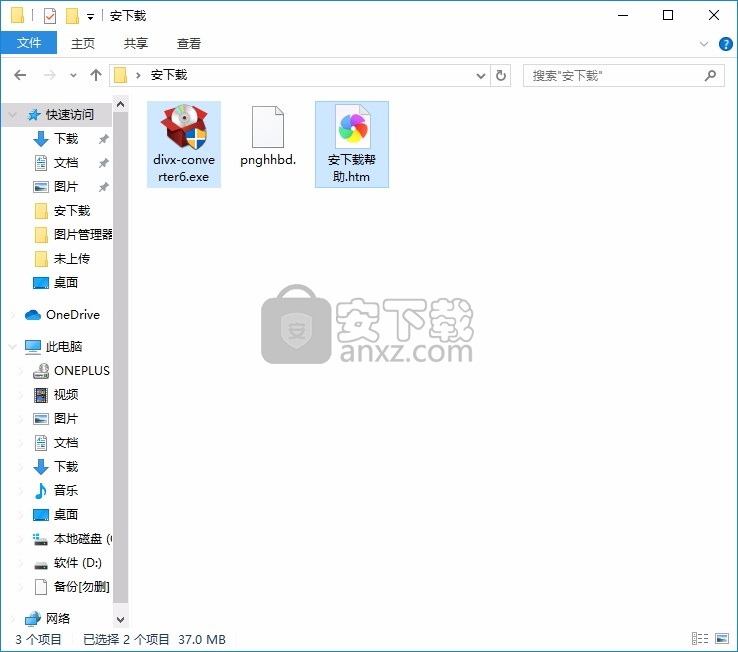Click the address bar folder icon
The image size is (738, 652).
pos(120,75)
